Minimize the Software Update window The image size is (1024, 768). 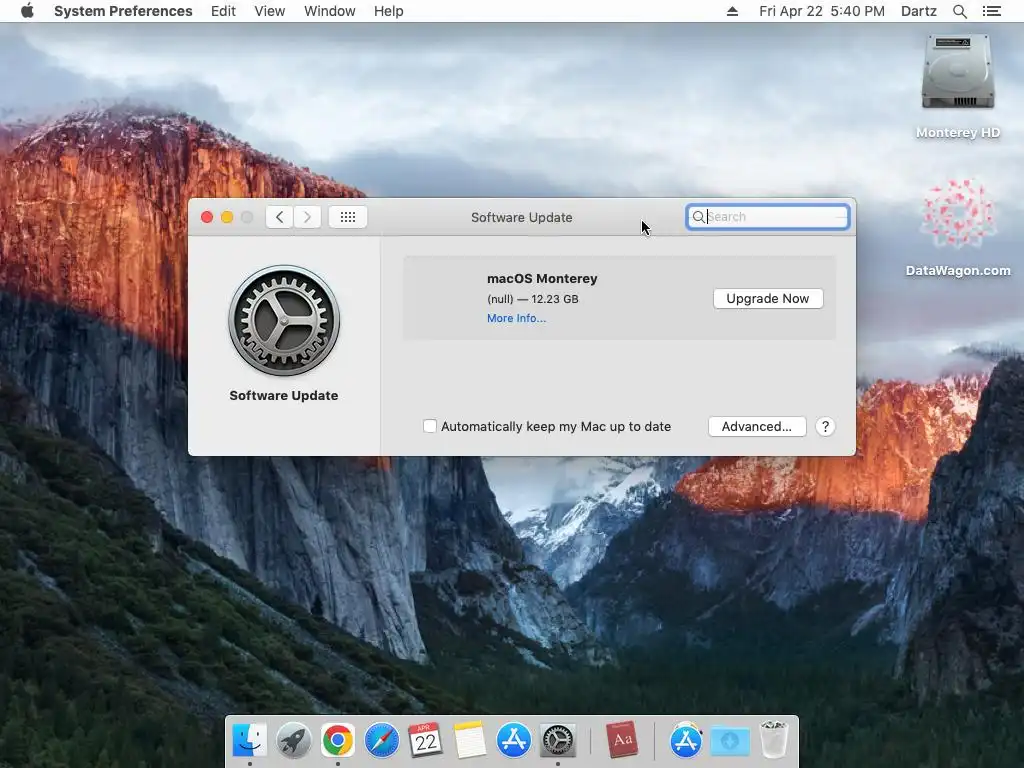[227, 217]
